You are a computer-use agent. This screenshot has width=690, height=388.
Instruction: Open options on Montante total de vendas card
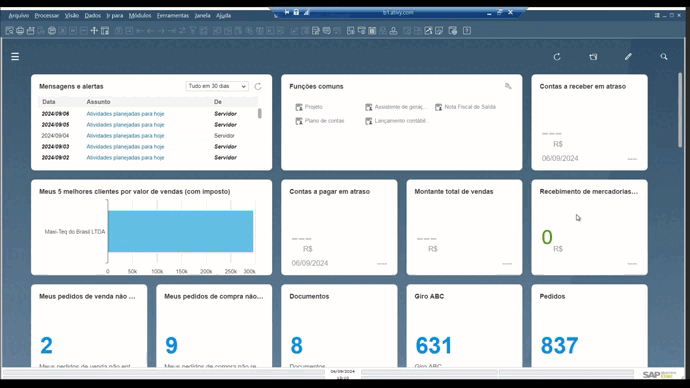pyautogui.click(x=507, y=264)
